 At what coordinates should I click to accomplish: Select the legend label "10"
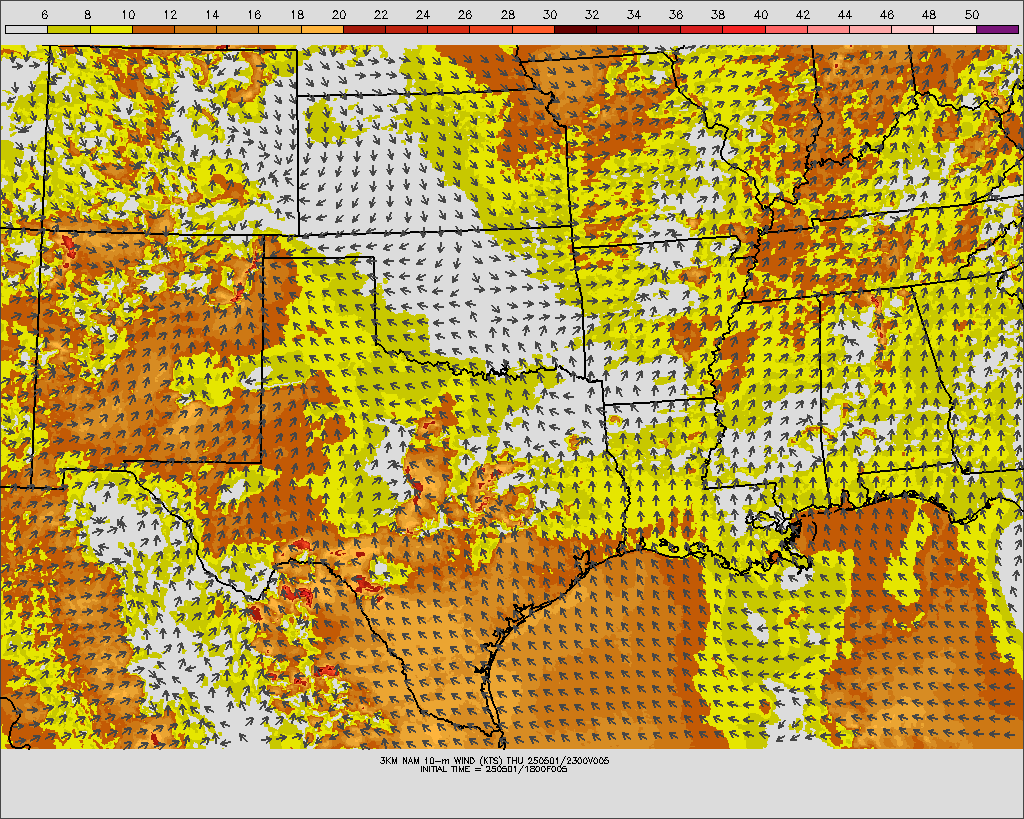pos(128,15)
